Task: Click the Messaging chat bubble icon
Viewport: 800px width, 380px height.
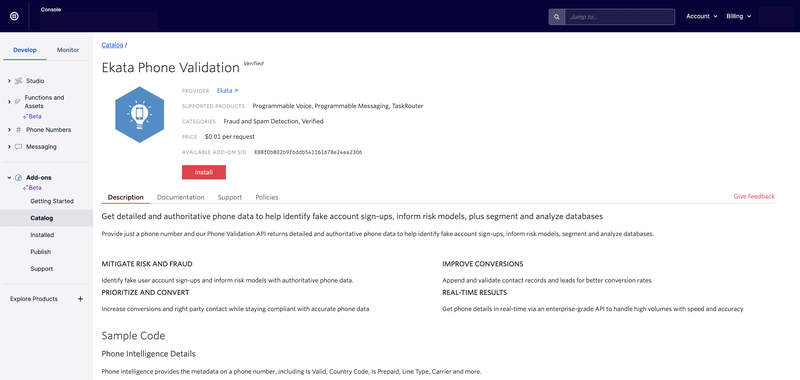Action: (19, 147)
